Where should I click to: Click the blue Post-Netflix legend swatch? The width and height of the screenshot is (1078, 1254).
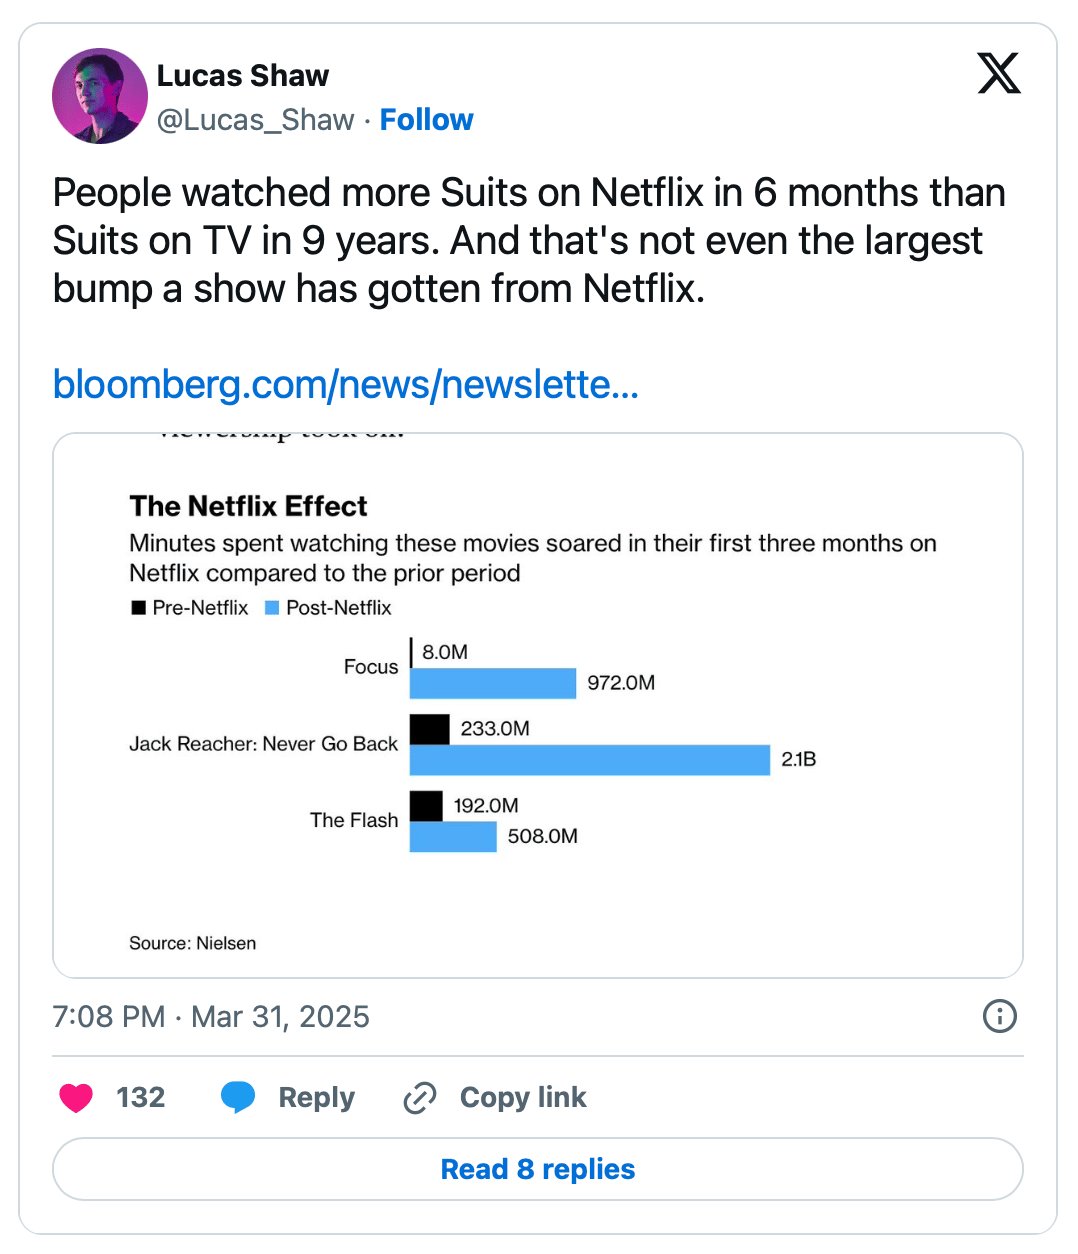point(272,608)
